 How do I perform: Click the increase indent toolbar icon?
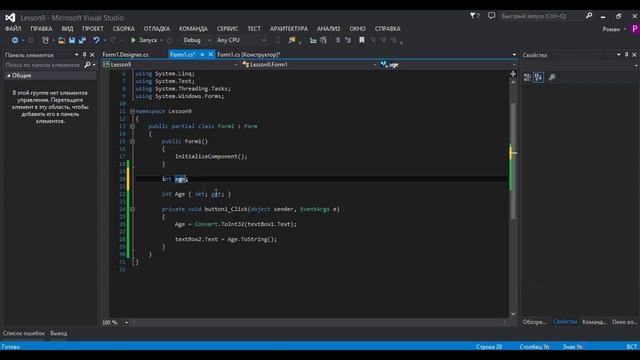coord(324,40)
